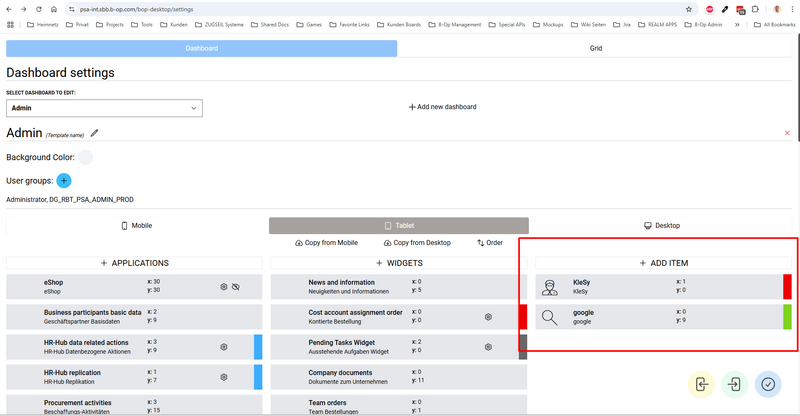Open settings gear for eShop application

click(x=224, y=287)
